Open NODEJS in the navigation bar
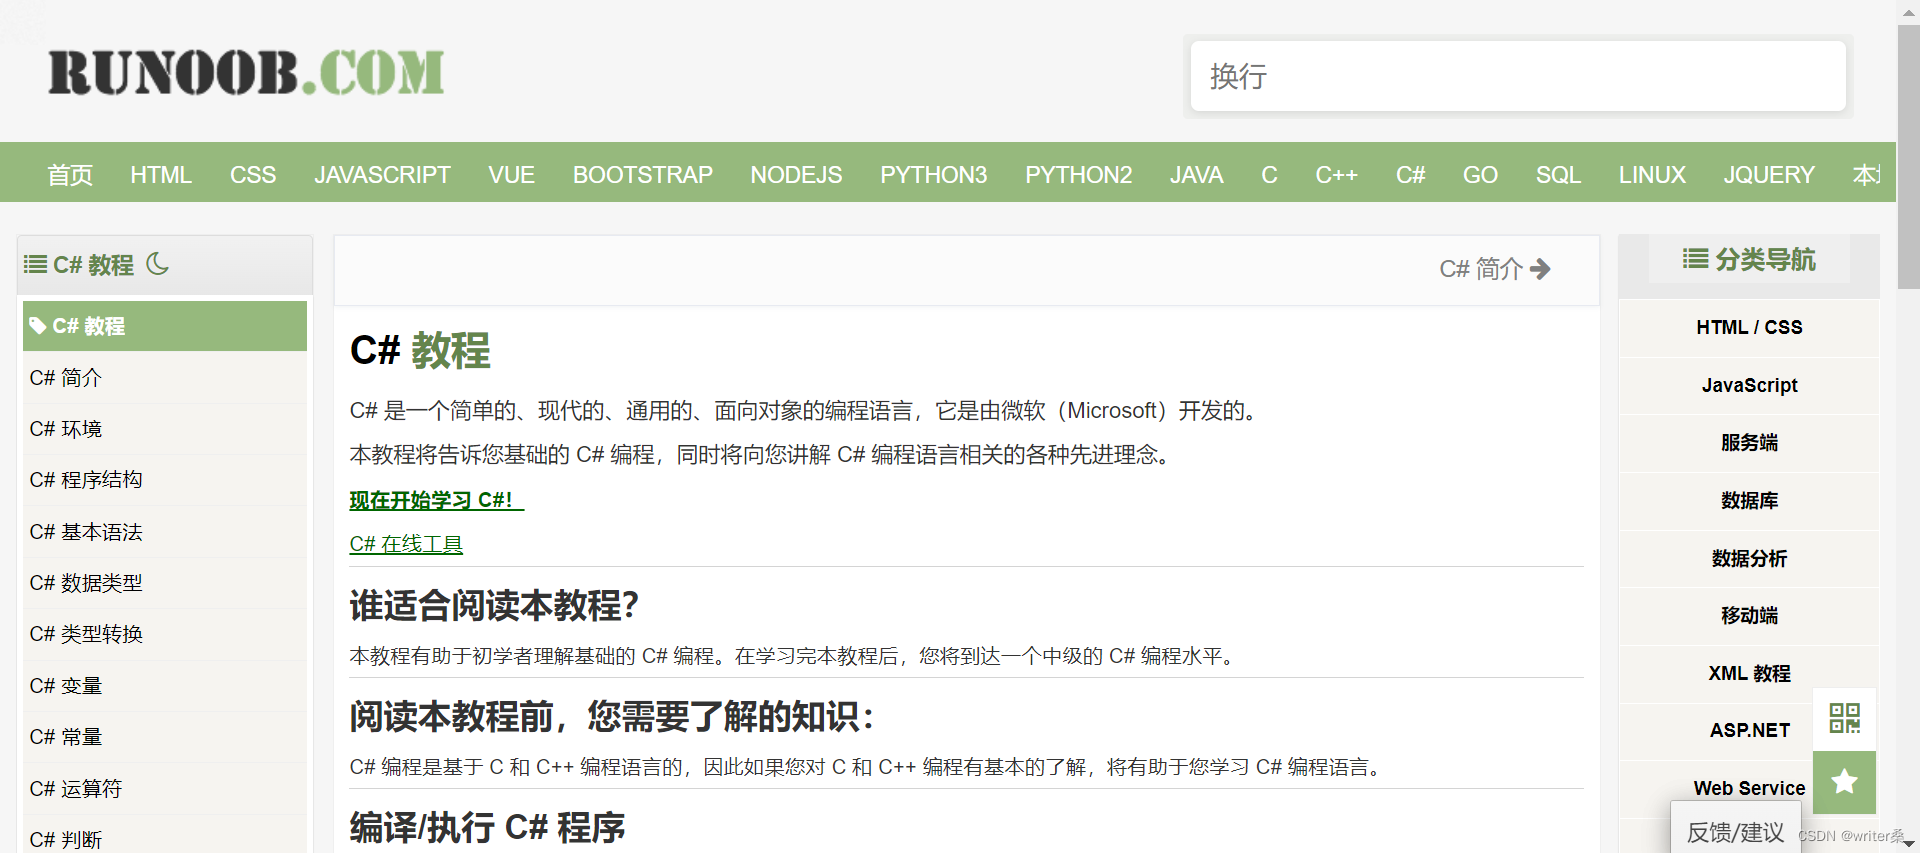1920x853 pixels. click(x=796, y=175)
